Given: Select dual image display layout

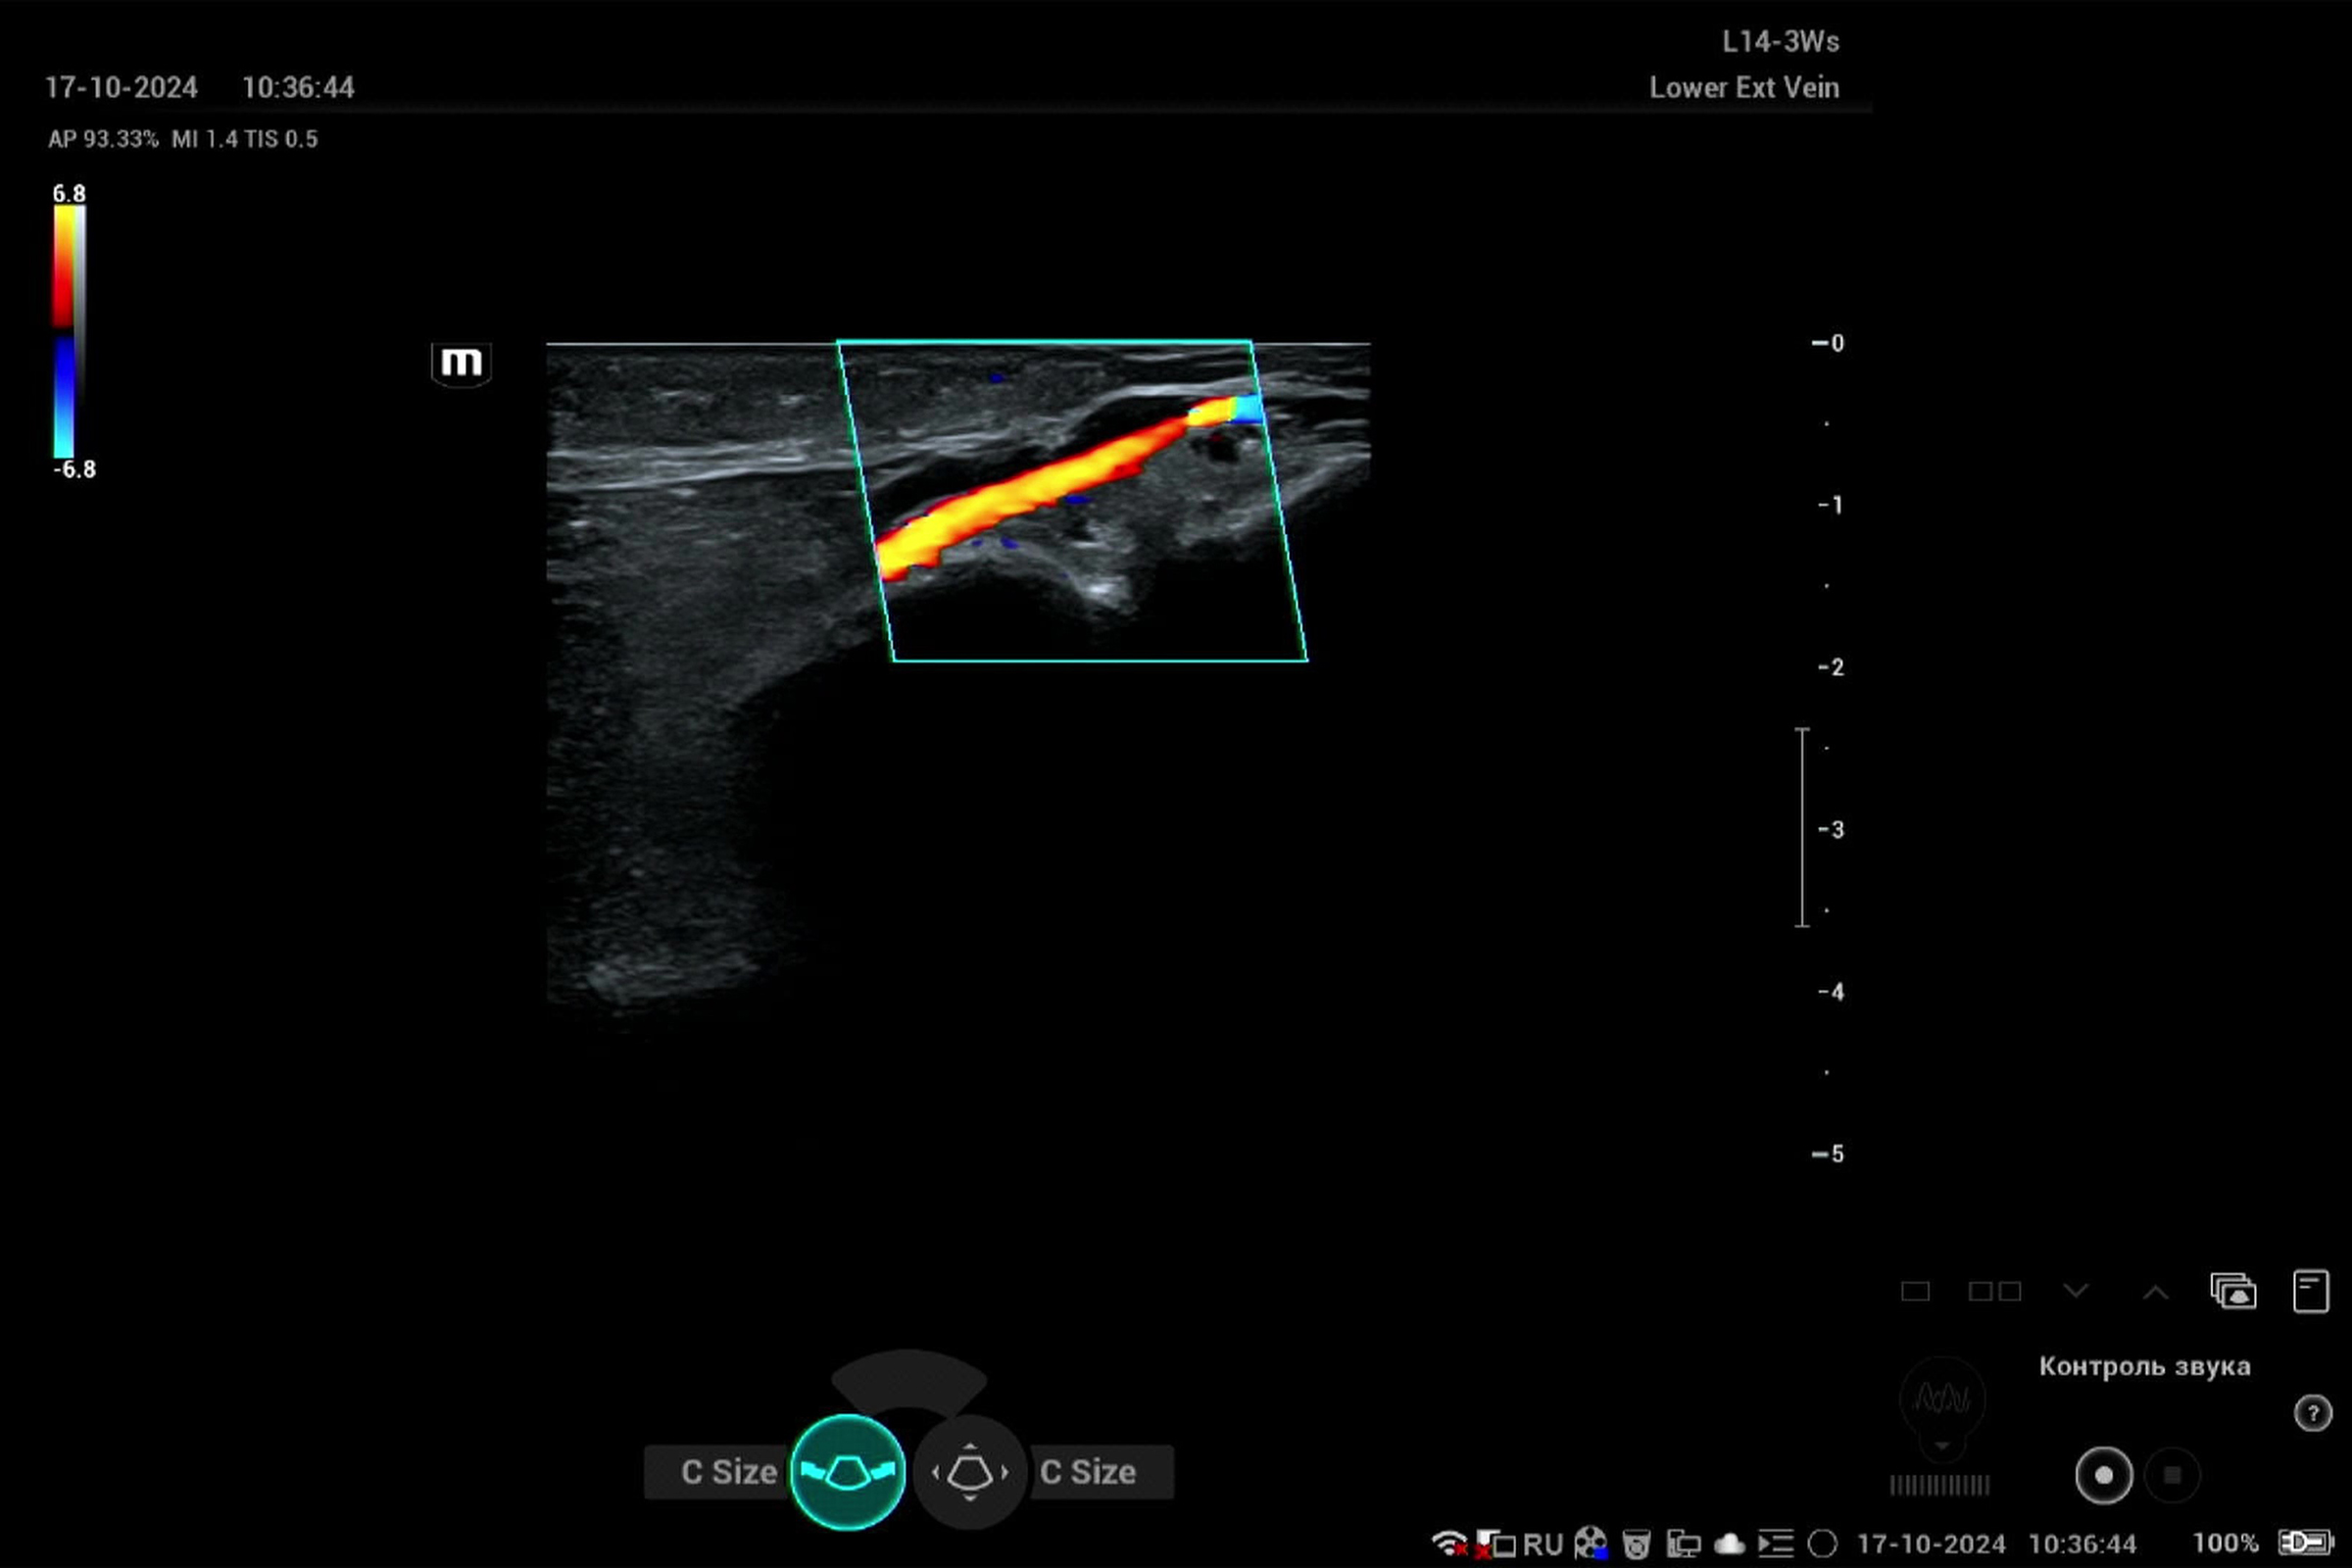Looking at the screenshot, I should pos(1994,1291).
